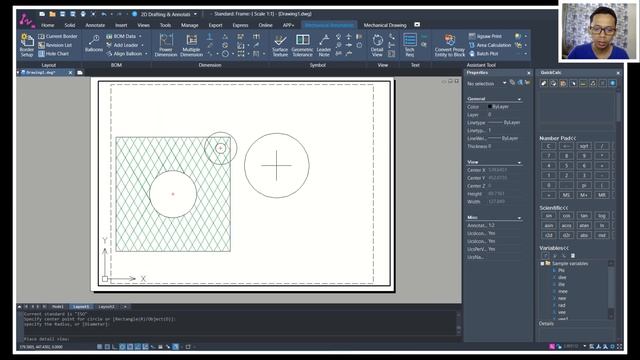The width and height of the screenshot is (640, 360).
Task: Click the small hatched detail circle in drawing
Action: click(220, 148)
